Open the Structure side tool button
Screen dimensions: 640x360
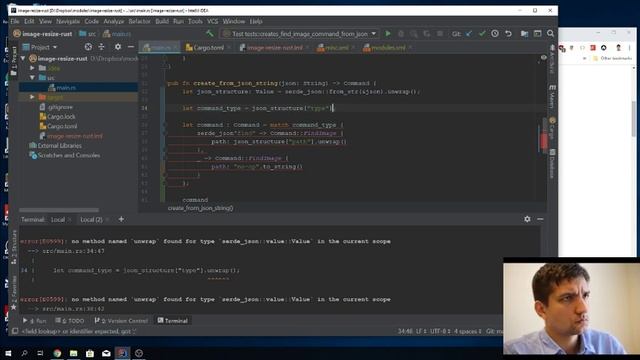(14, 246)
